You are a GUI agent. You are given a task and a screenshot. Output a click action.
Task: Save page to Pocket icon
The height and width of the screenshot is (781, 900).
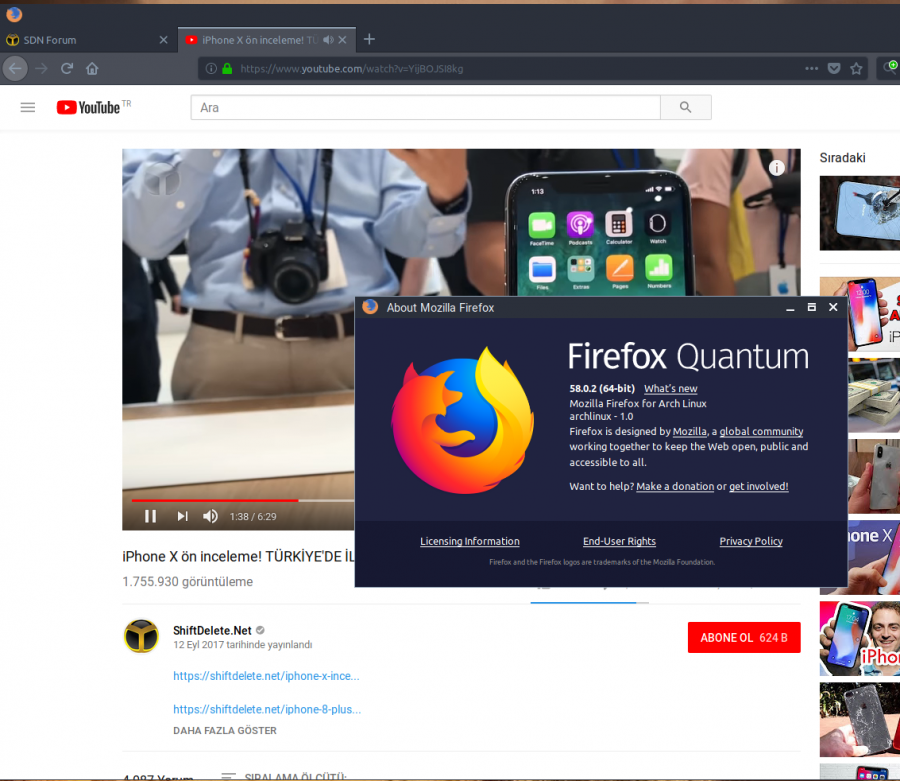tap(834, 69)
